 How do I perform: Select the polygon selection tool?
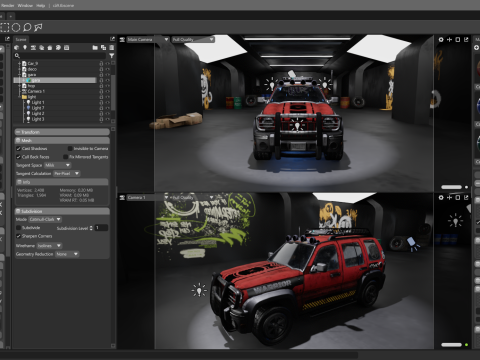(38, 27)
